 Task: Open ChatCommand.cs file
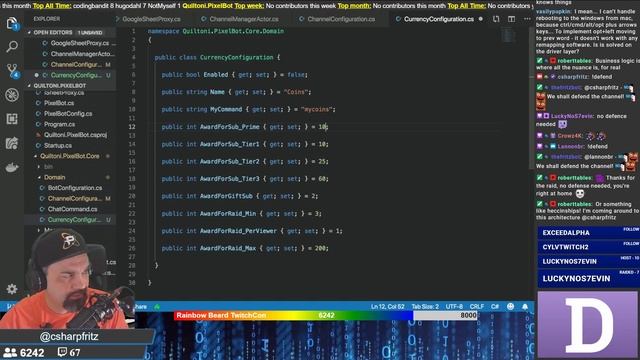72,209
